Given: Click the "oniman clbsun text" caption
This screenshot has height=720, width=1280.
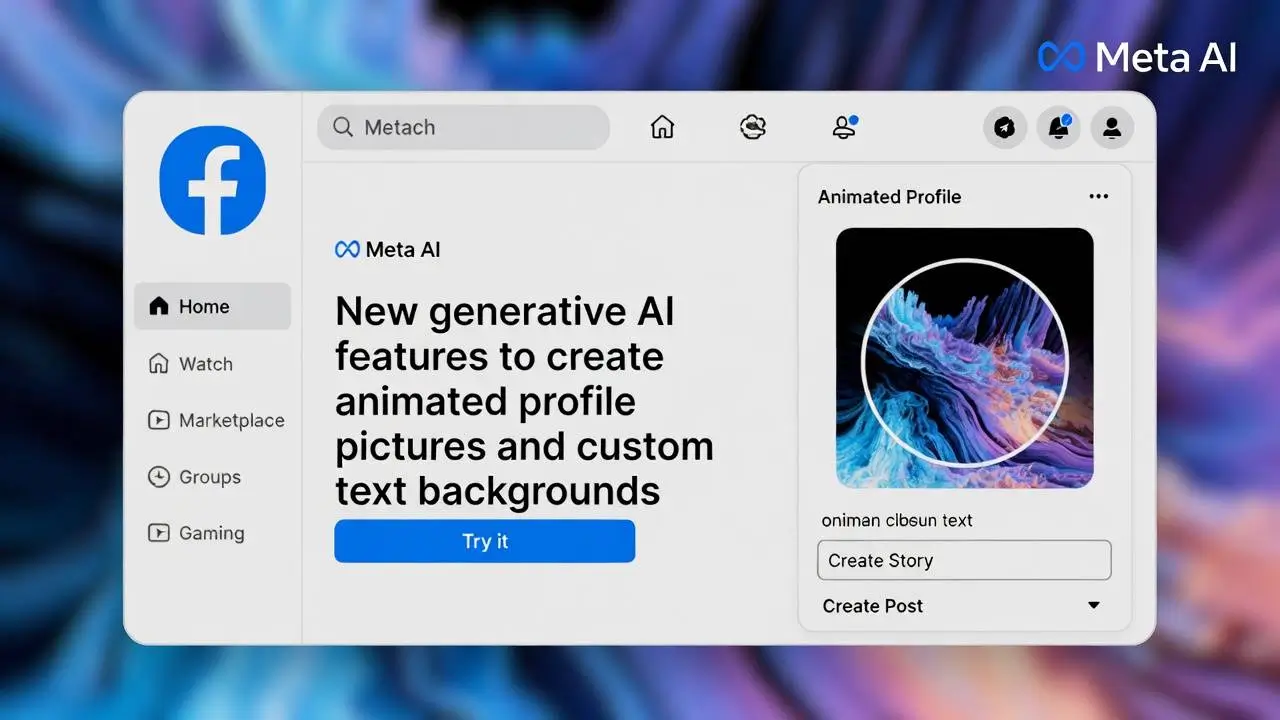Looking at the screenshot, I should coord(897,520).
